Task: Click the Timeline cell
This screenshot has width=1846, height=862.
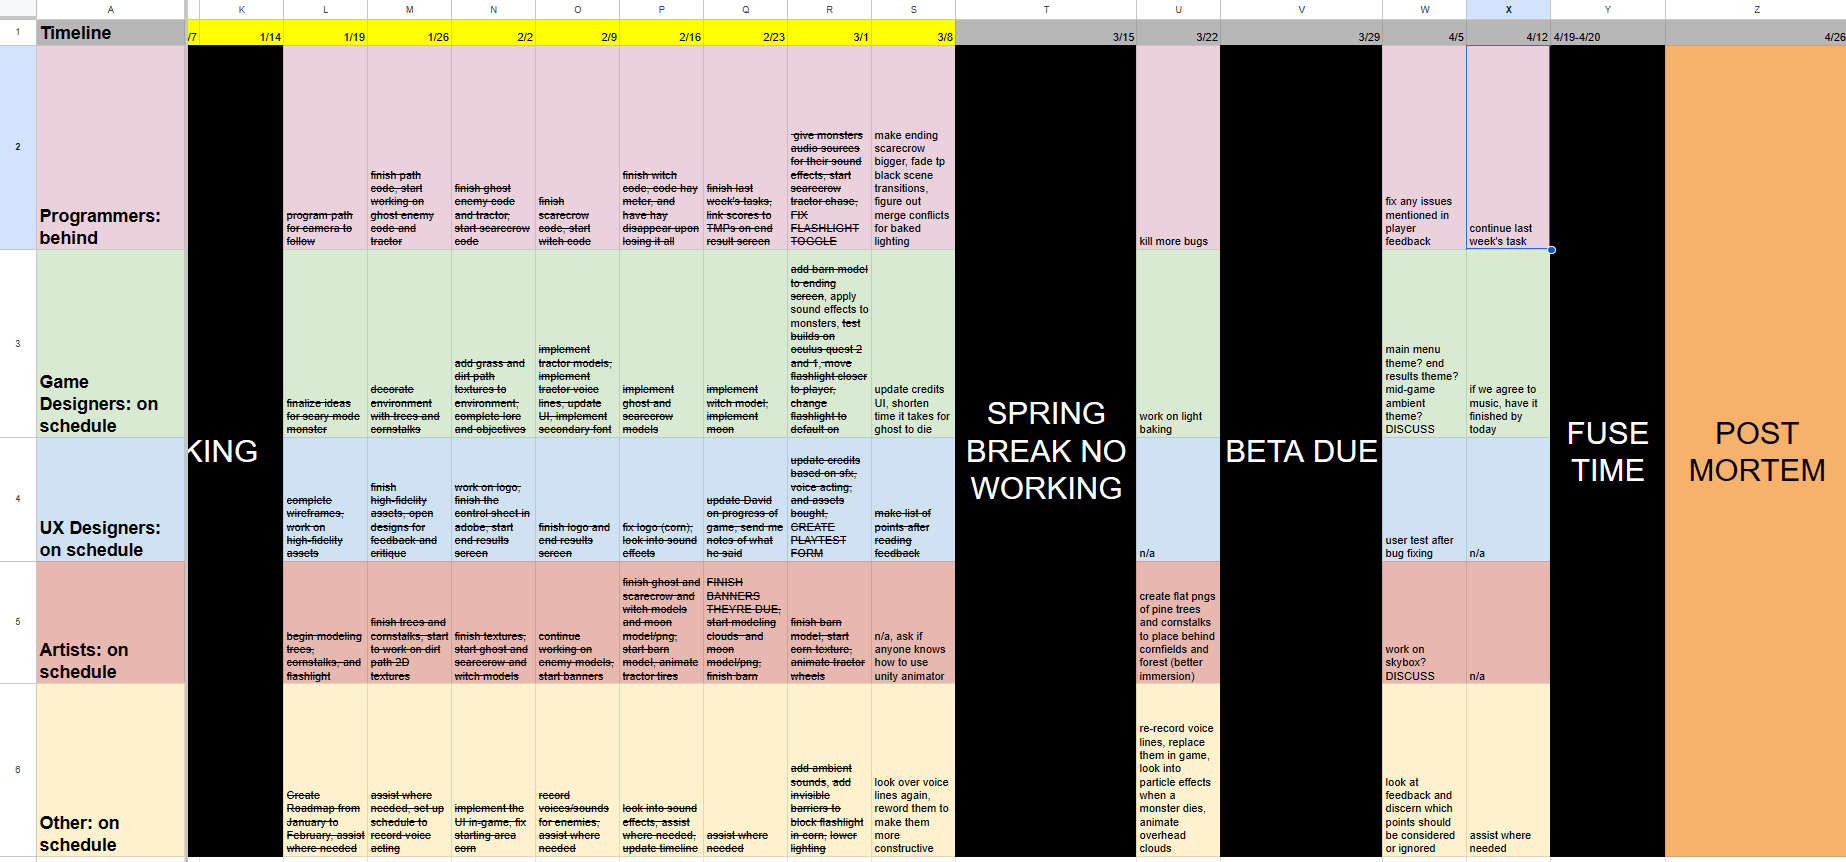Action: coord(110,33)
